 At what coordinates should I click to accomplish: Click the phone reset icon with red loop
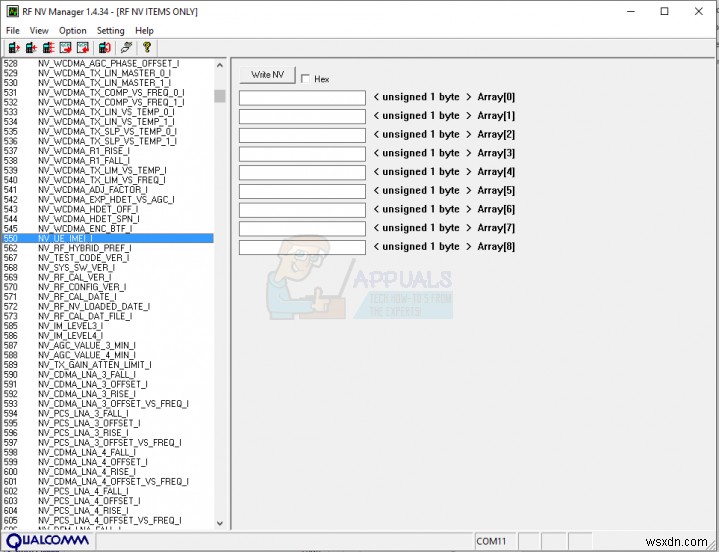(x=105, y=47)
